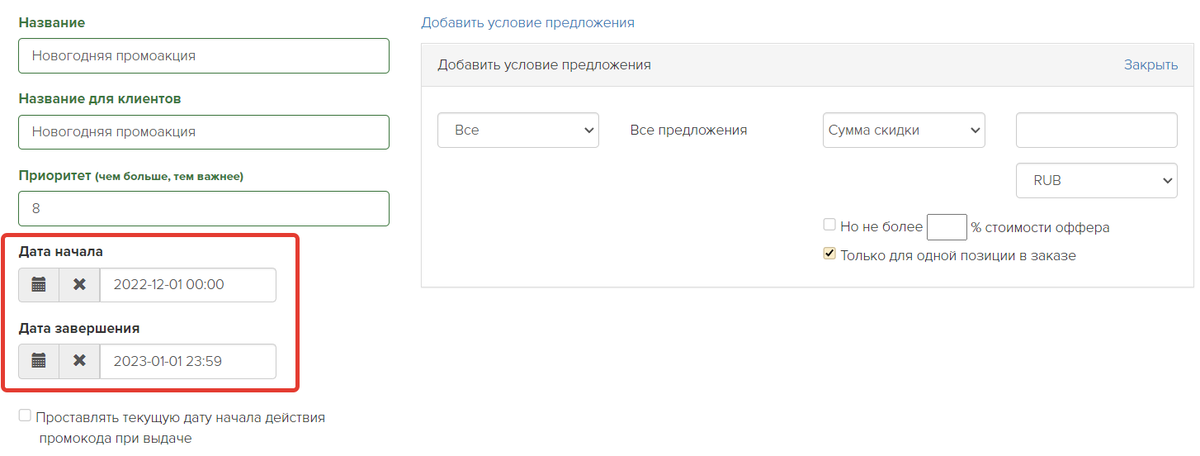Click the Дата завершения label

coord(79,327)
